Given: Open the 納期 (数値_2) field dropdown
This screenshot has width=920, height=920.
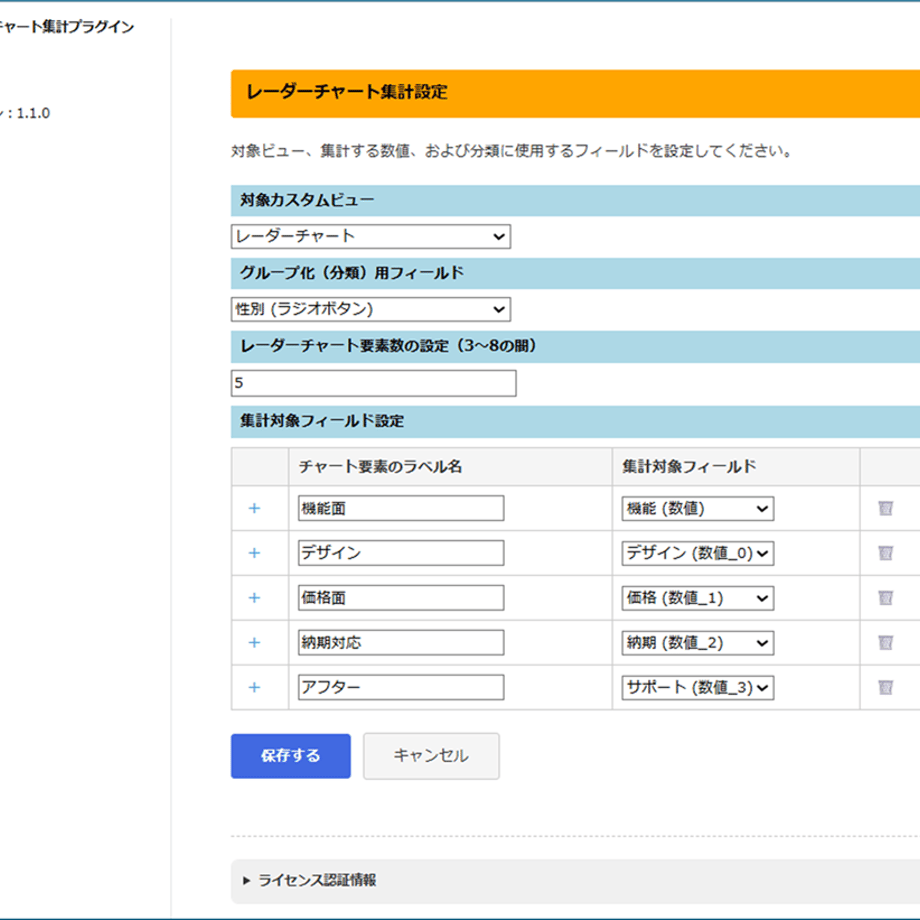Looking at the screenshot, I should click(x=698, y=643).
